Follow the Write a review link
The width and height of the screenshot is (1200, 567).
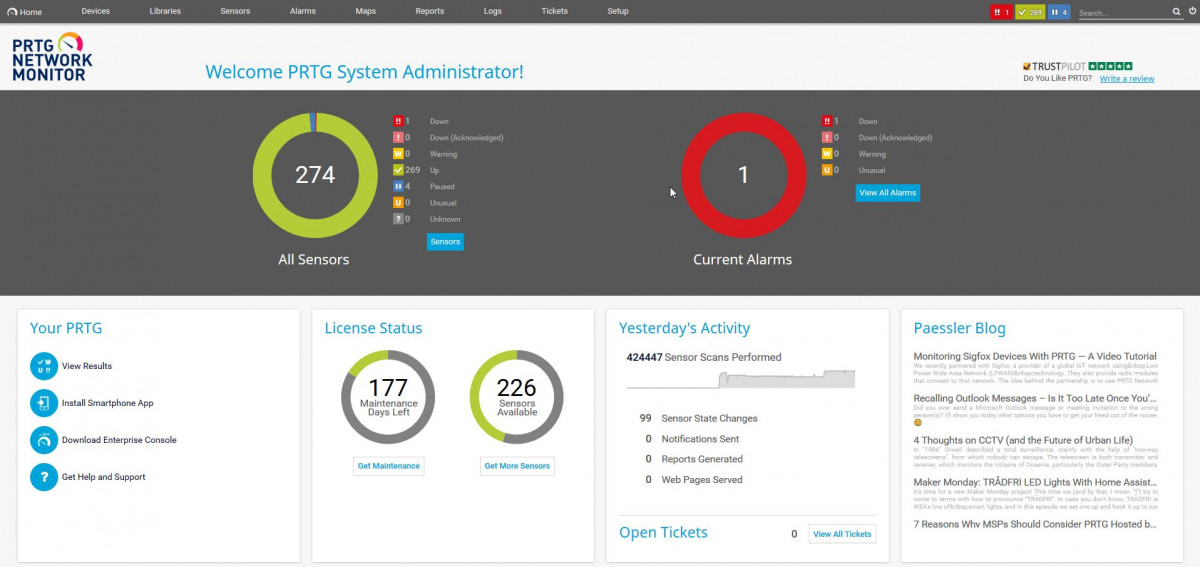pyautogui.click(x=1126, y=79)
